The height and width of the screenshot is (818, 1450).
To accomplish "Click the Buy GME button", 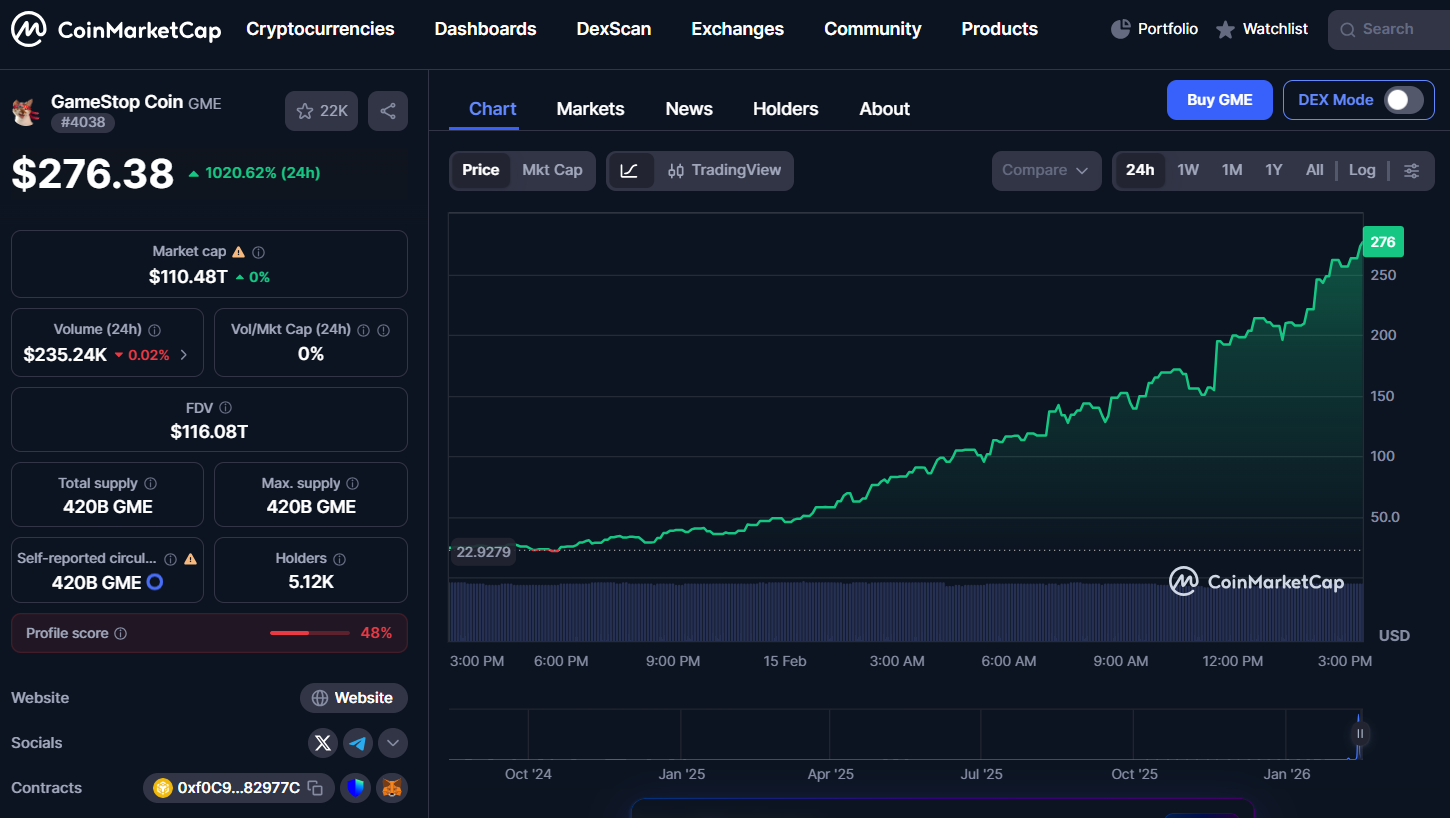I will pyautogui.click(x=1220, y=100).
